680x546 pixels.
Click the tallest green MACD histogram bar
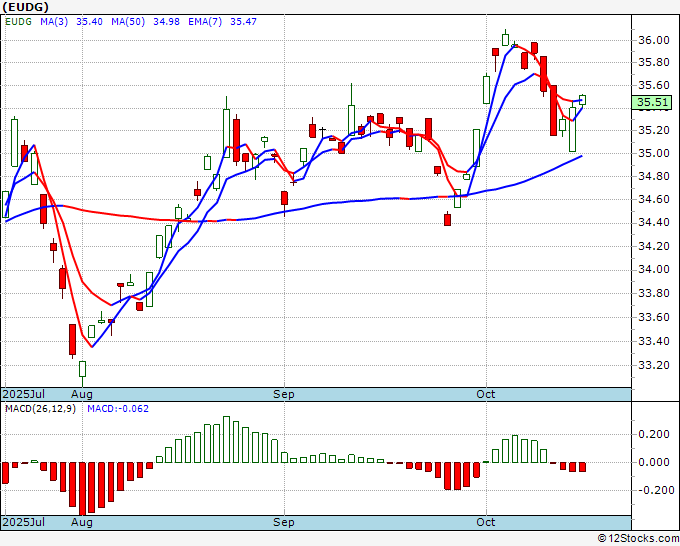pyautogui.click(x=226, y=439)
